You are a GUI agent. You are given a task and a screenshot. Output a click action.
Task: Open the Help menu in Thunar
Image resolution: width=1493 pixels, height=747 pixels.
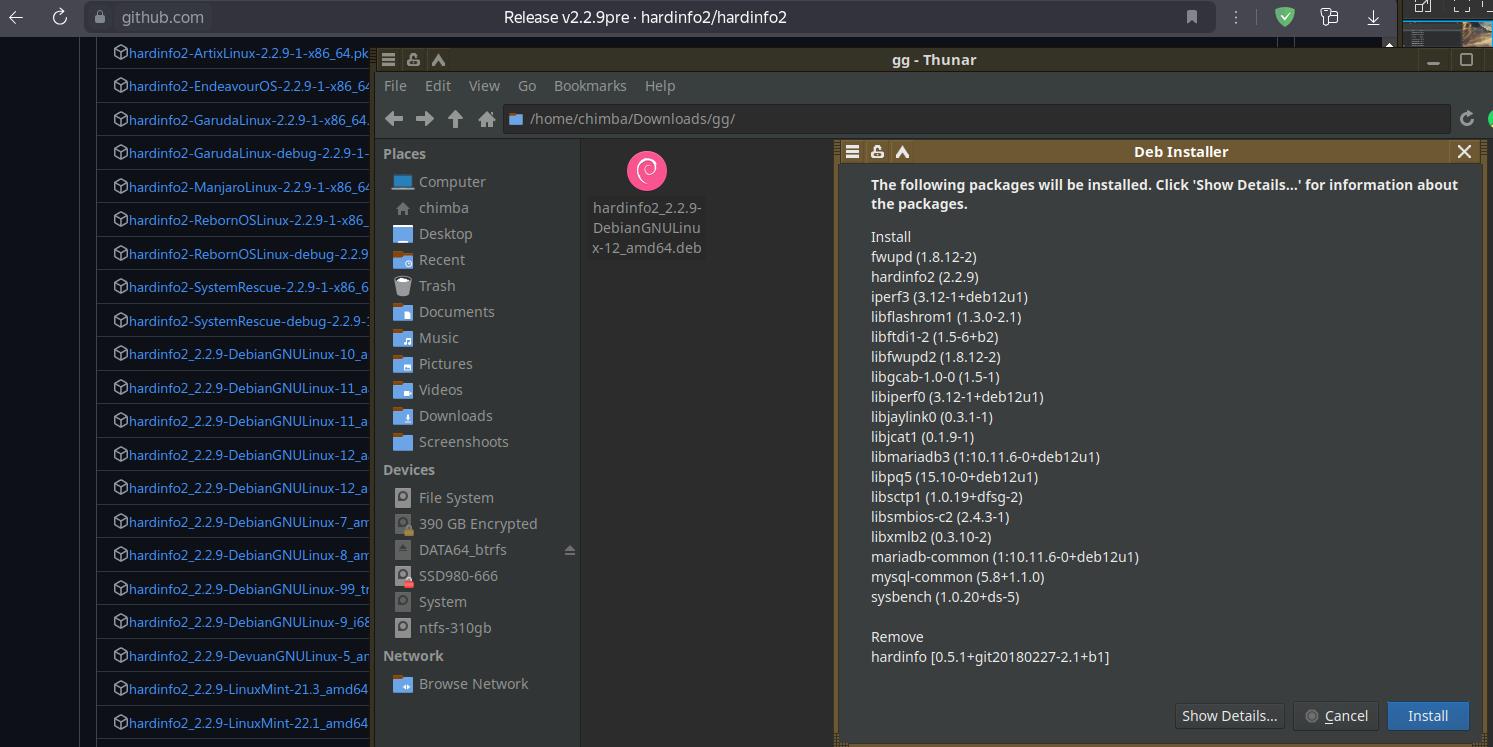[x=660, y=86]
